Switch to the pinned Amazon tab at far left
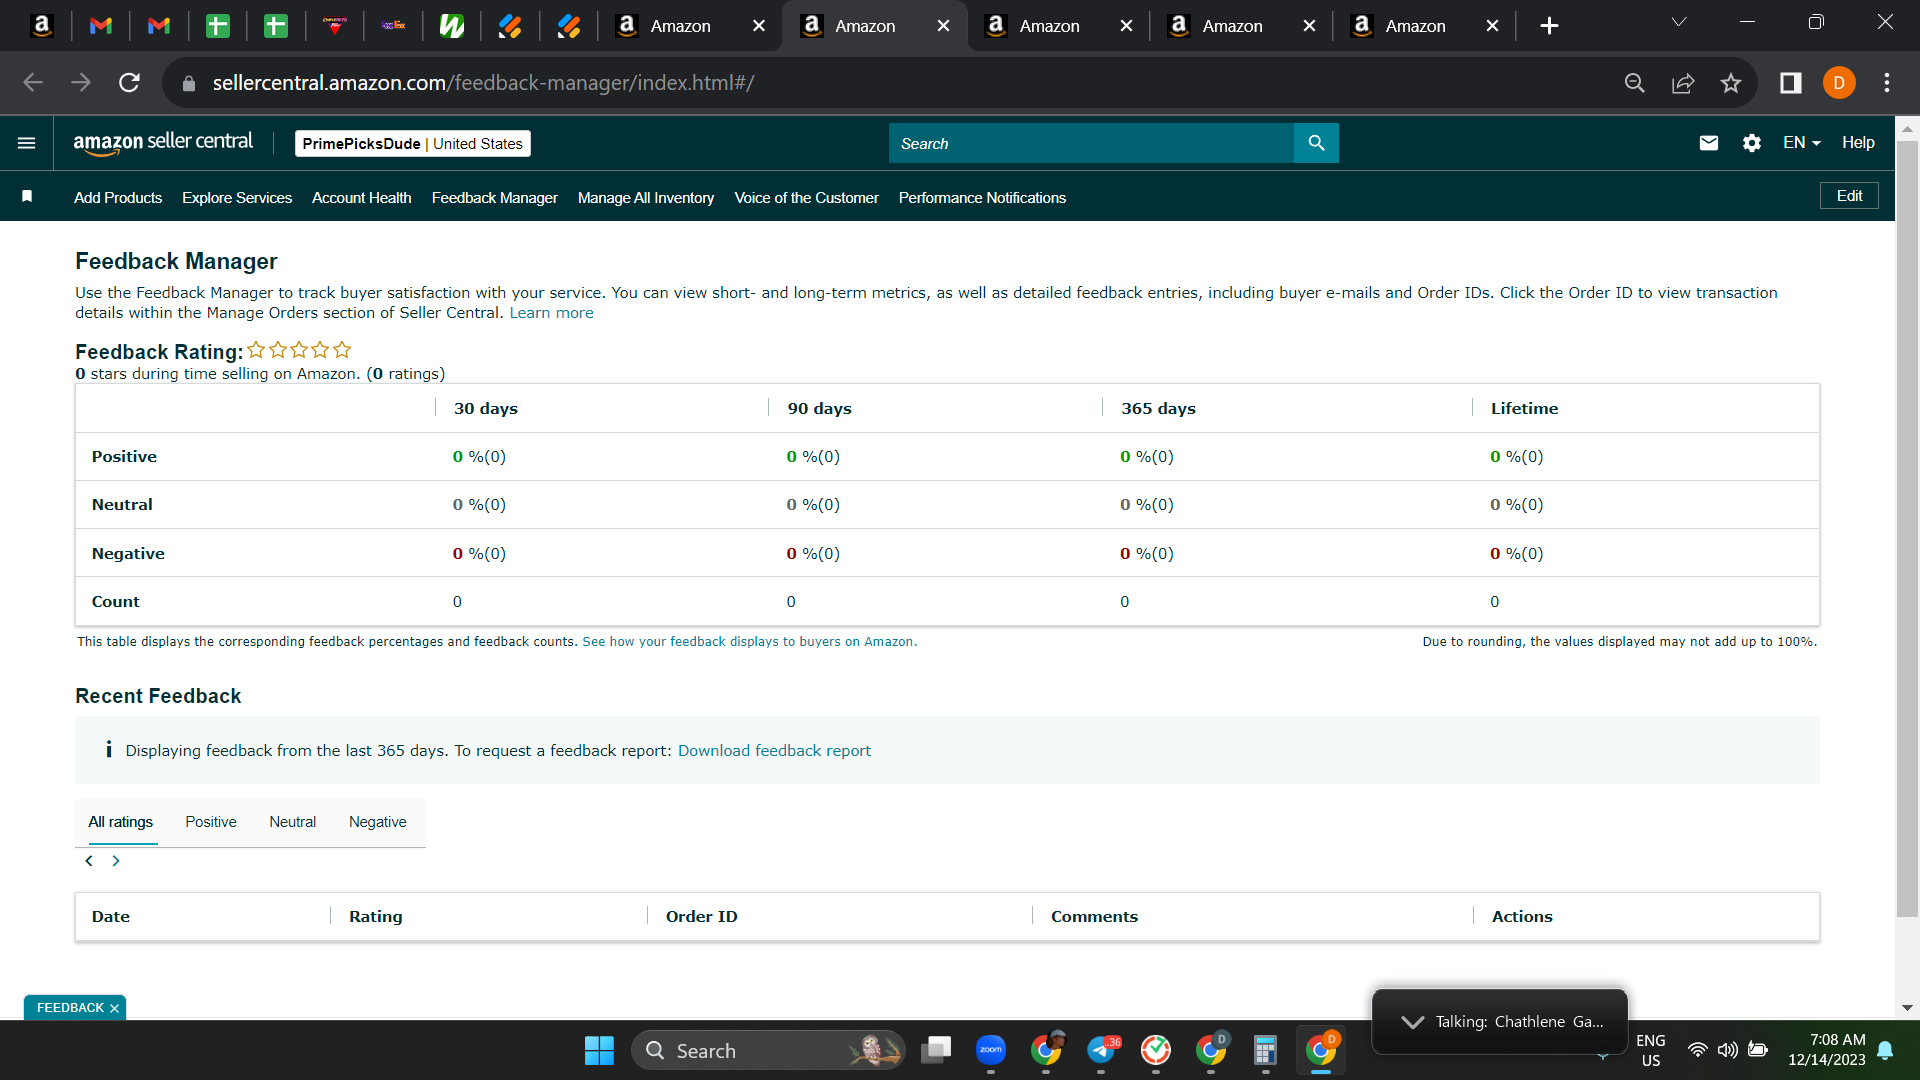Screen dimensions: 1920x1080 coord(42,26)
